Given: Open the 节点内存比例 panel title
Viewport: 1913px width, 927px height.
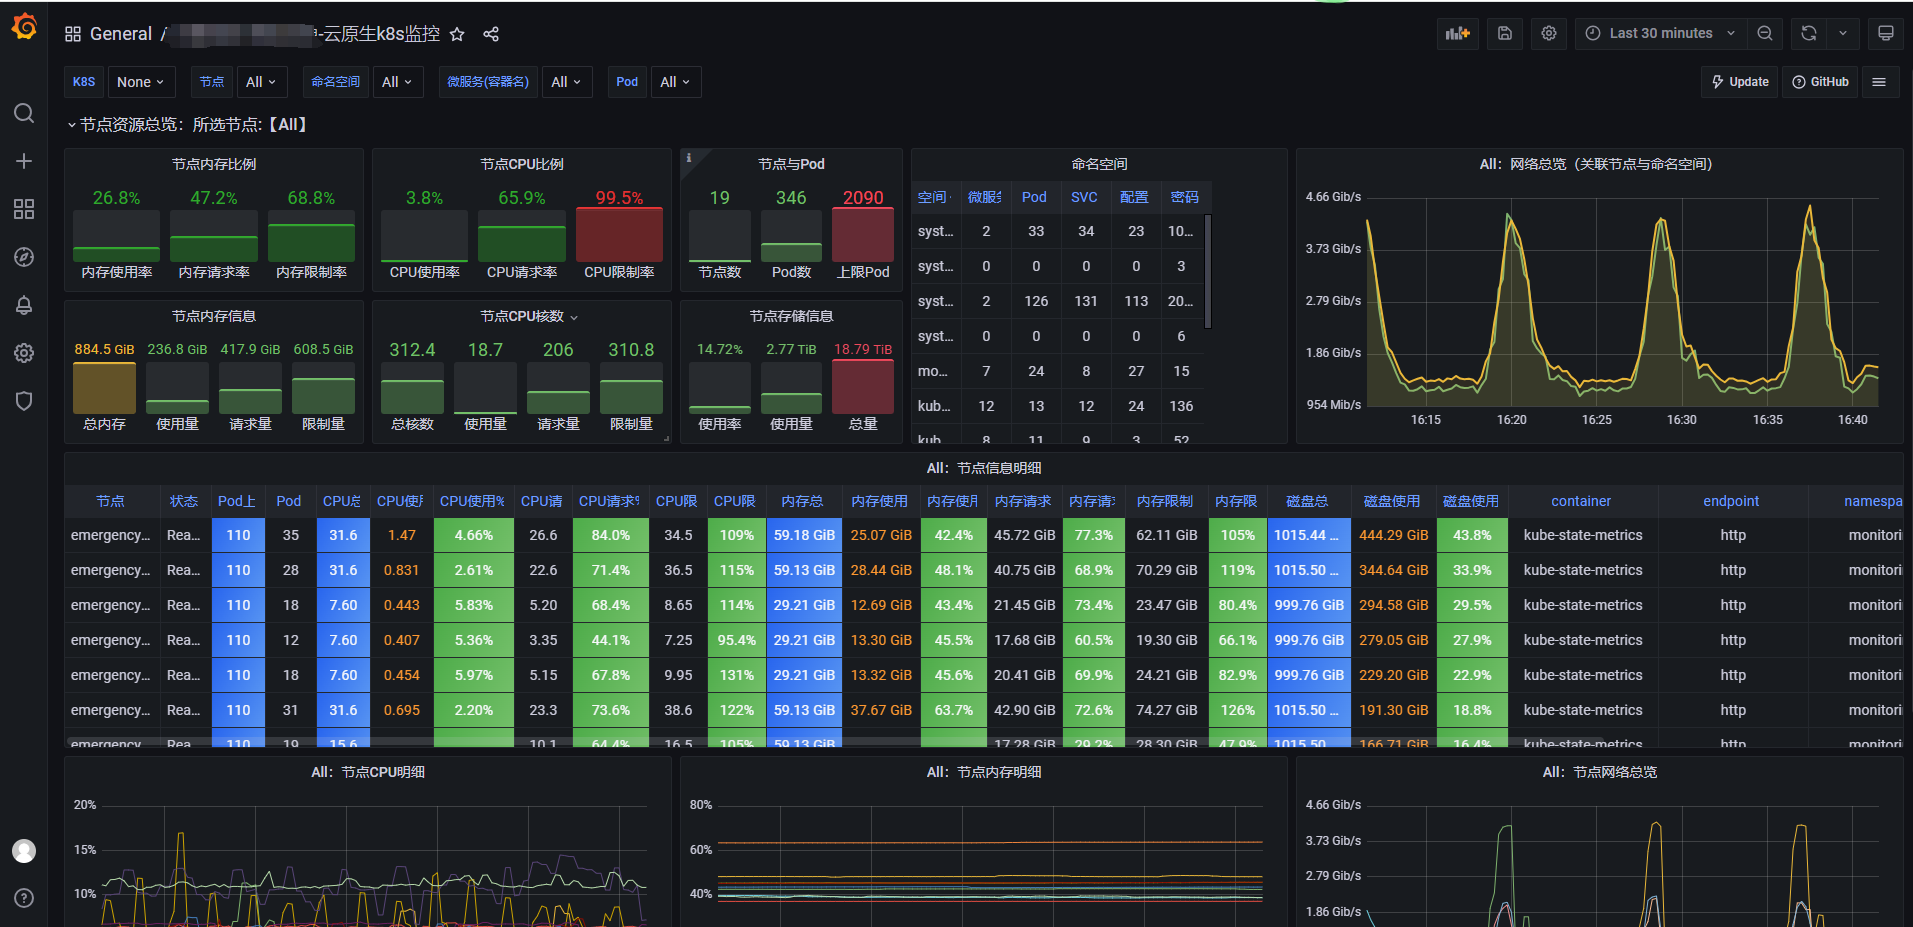Looking at the screenshot, I should click(214, 164).
